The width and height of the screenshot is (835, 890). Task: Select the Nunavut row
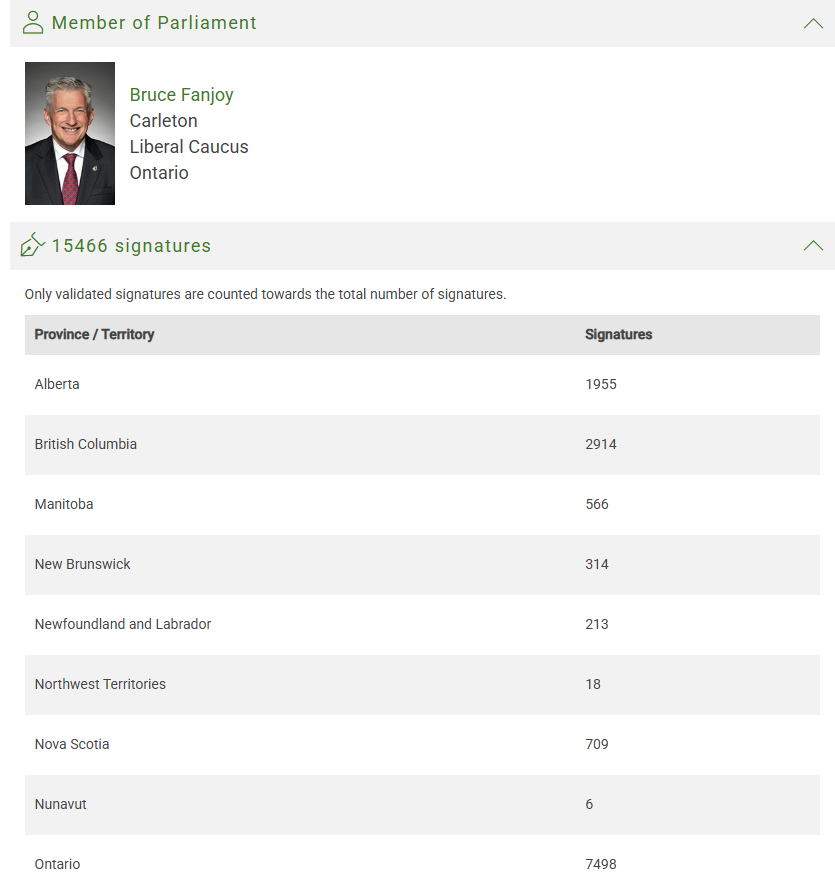click(422, 805)
